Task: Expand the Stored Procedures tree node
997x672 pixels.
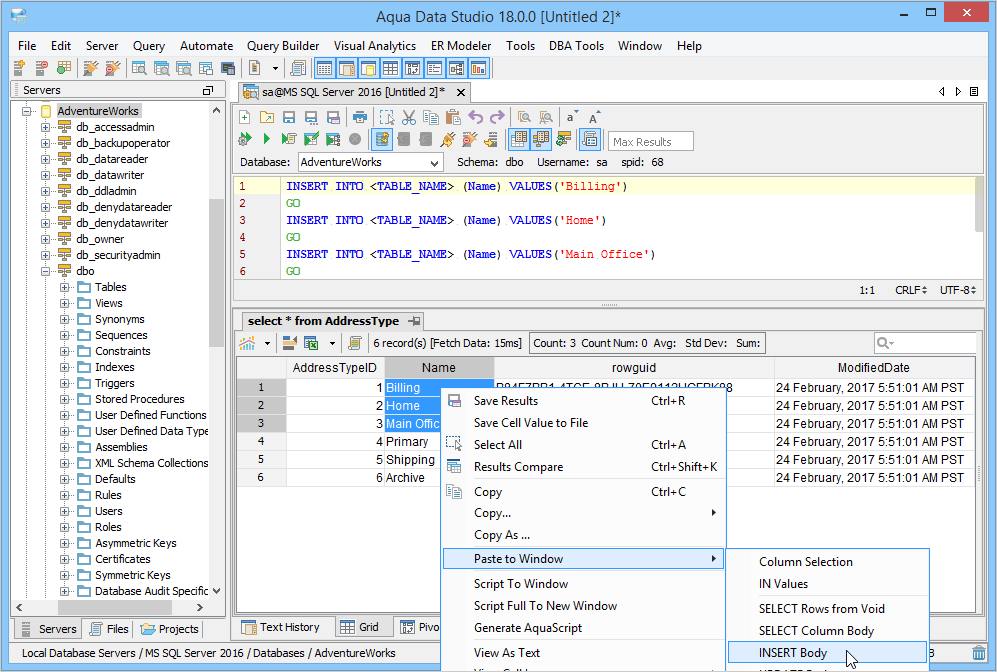Action: [x=65, y=400]
